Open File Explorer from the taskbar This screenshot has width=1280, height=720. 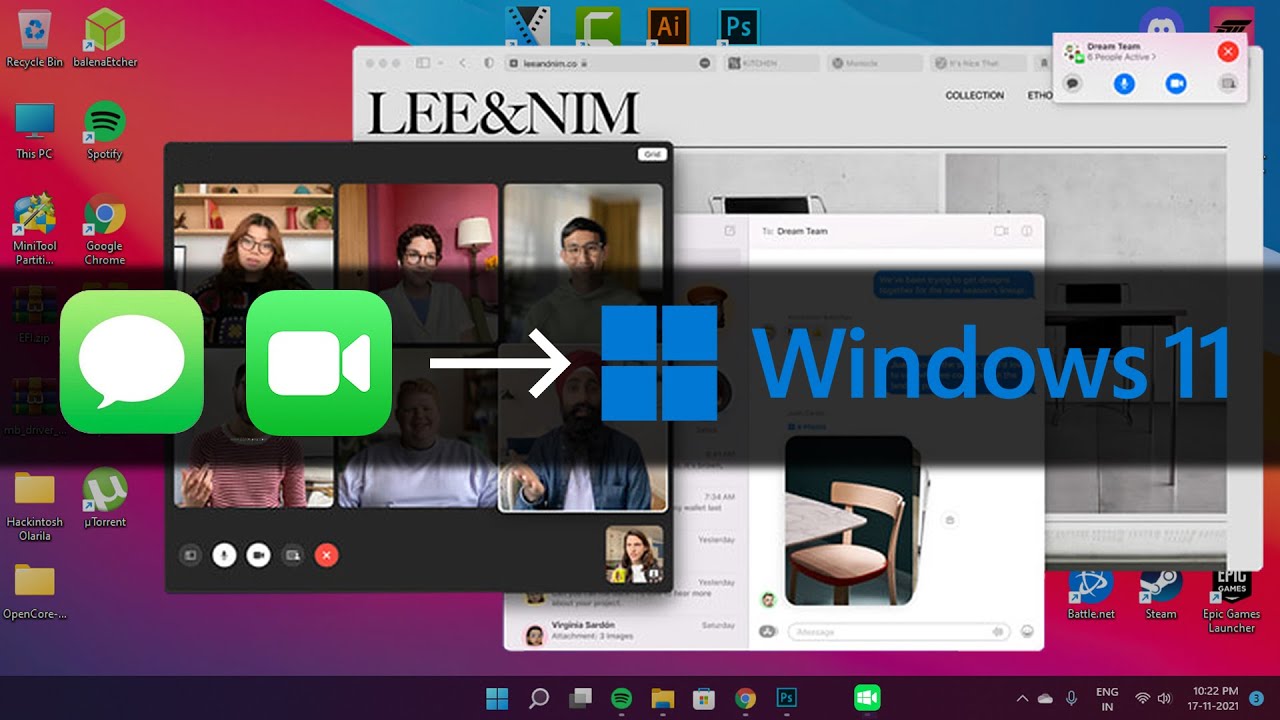(663, 698)
